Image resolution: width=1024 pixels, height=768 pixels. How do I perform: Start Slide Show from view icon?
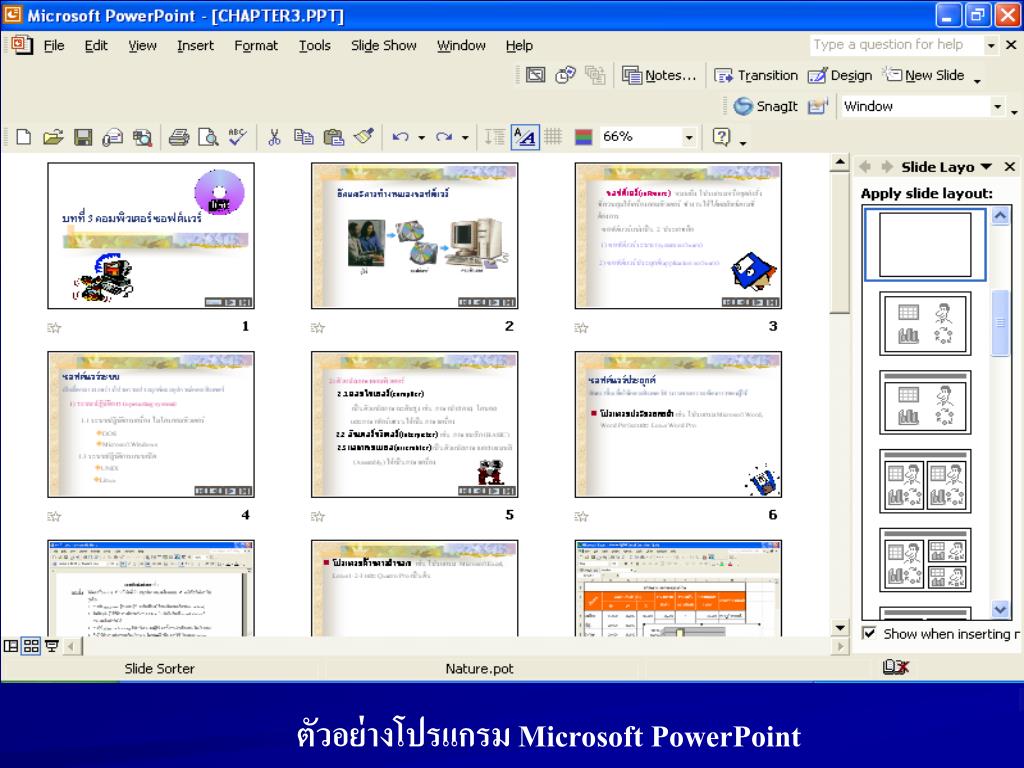[x=52, y=647]
